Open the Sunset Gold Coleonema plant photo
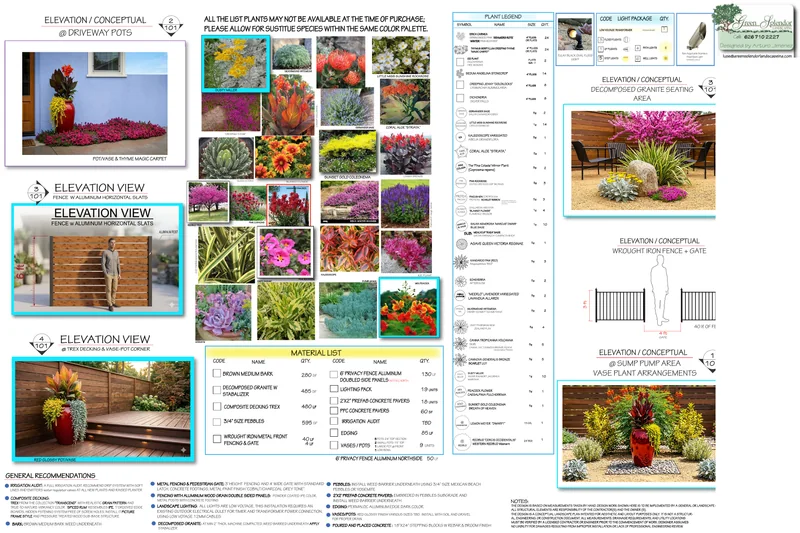 (x=347, y=152)
